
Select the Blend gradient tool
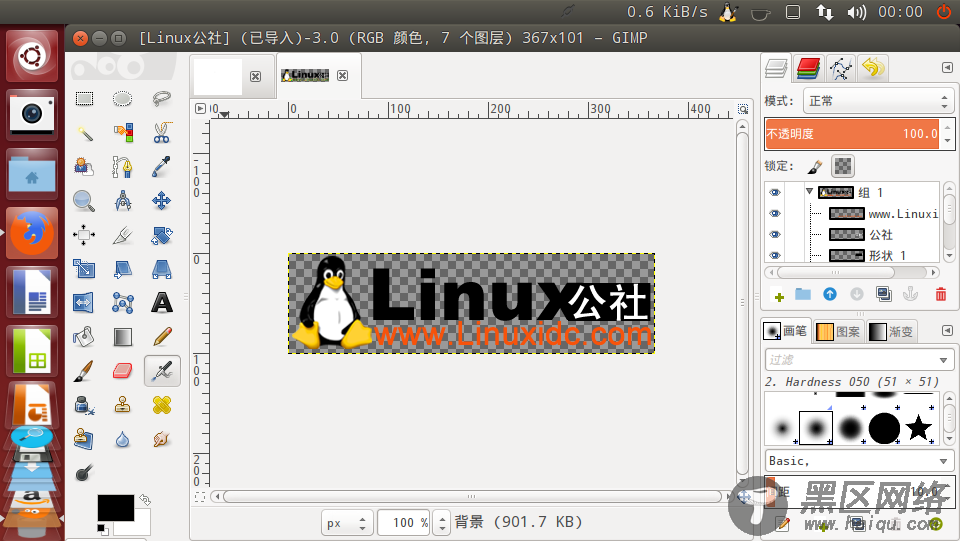(x=122, y=337)
